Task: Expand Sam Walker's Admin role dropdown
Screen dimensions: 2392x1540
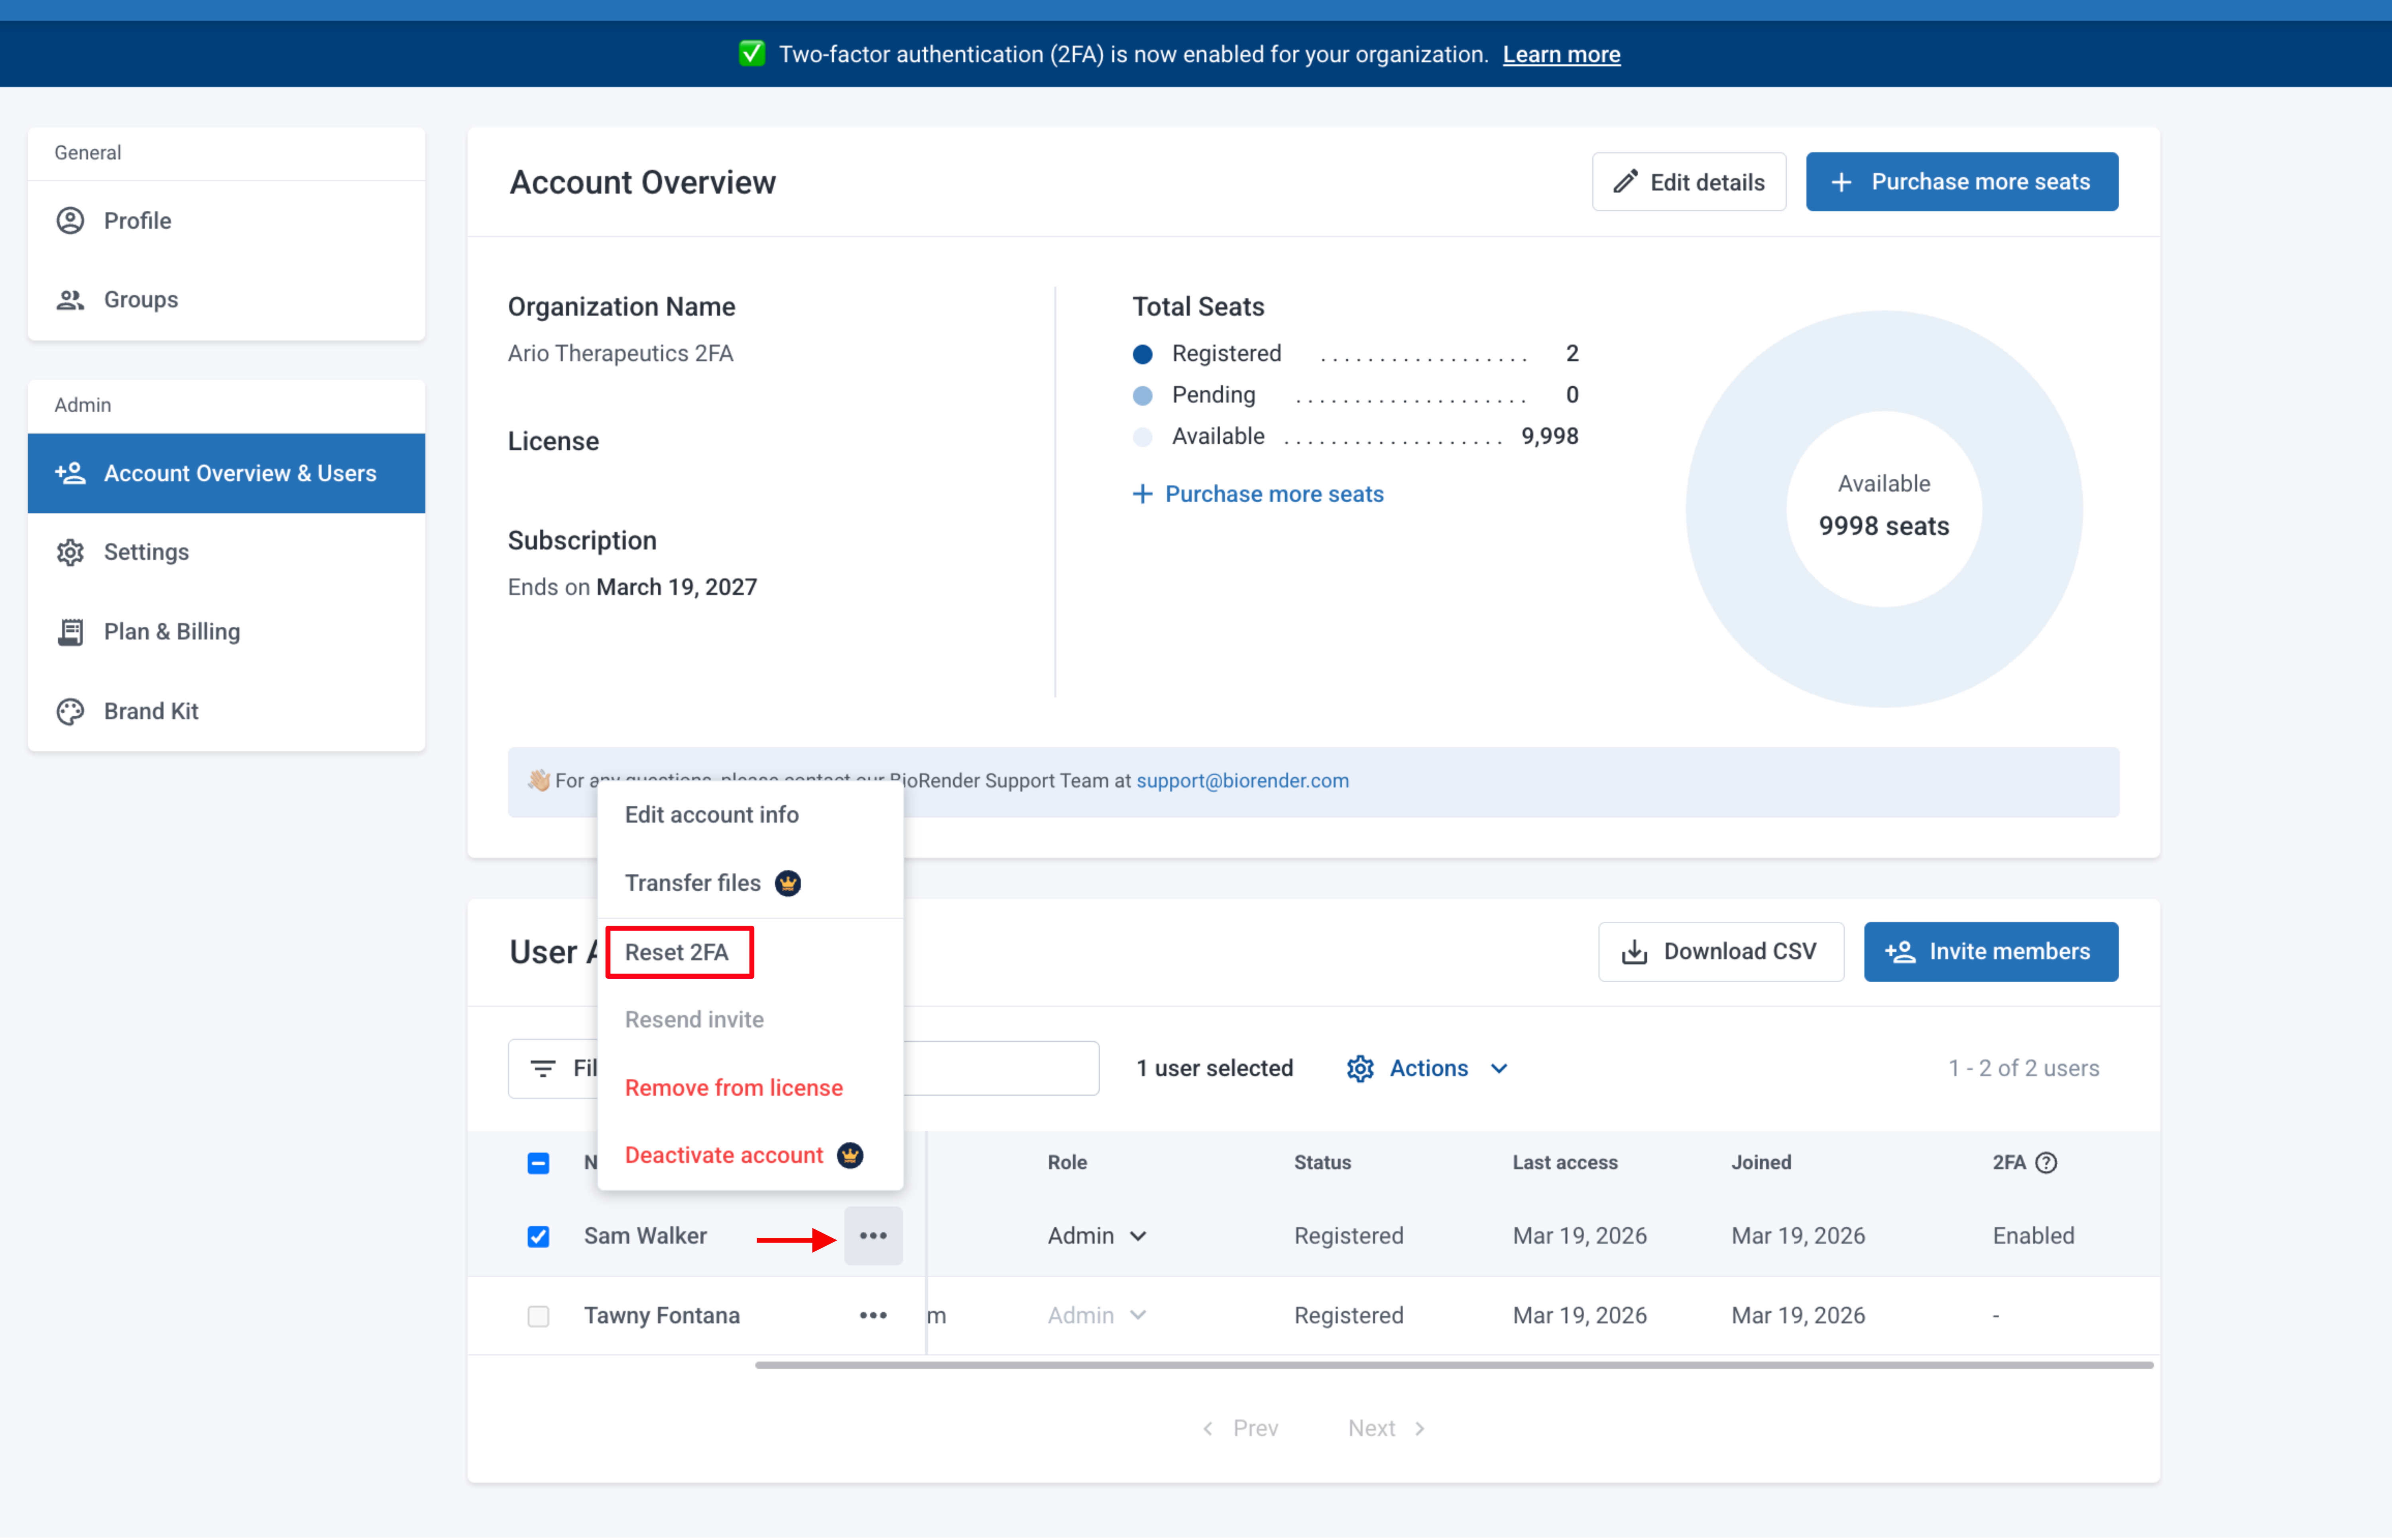Action: tap(1097, 1236)
